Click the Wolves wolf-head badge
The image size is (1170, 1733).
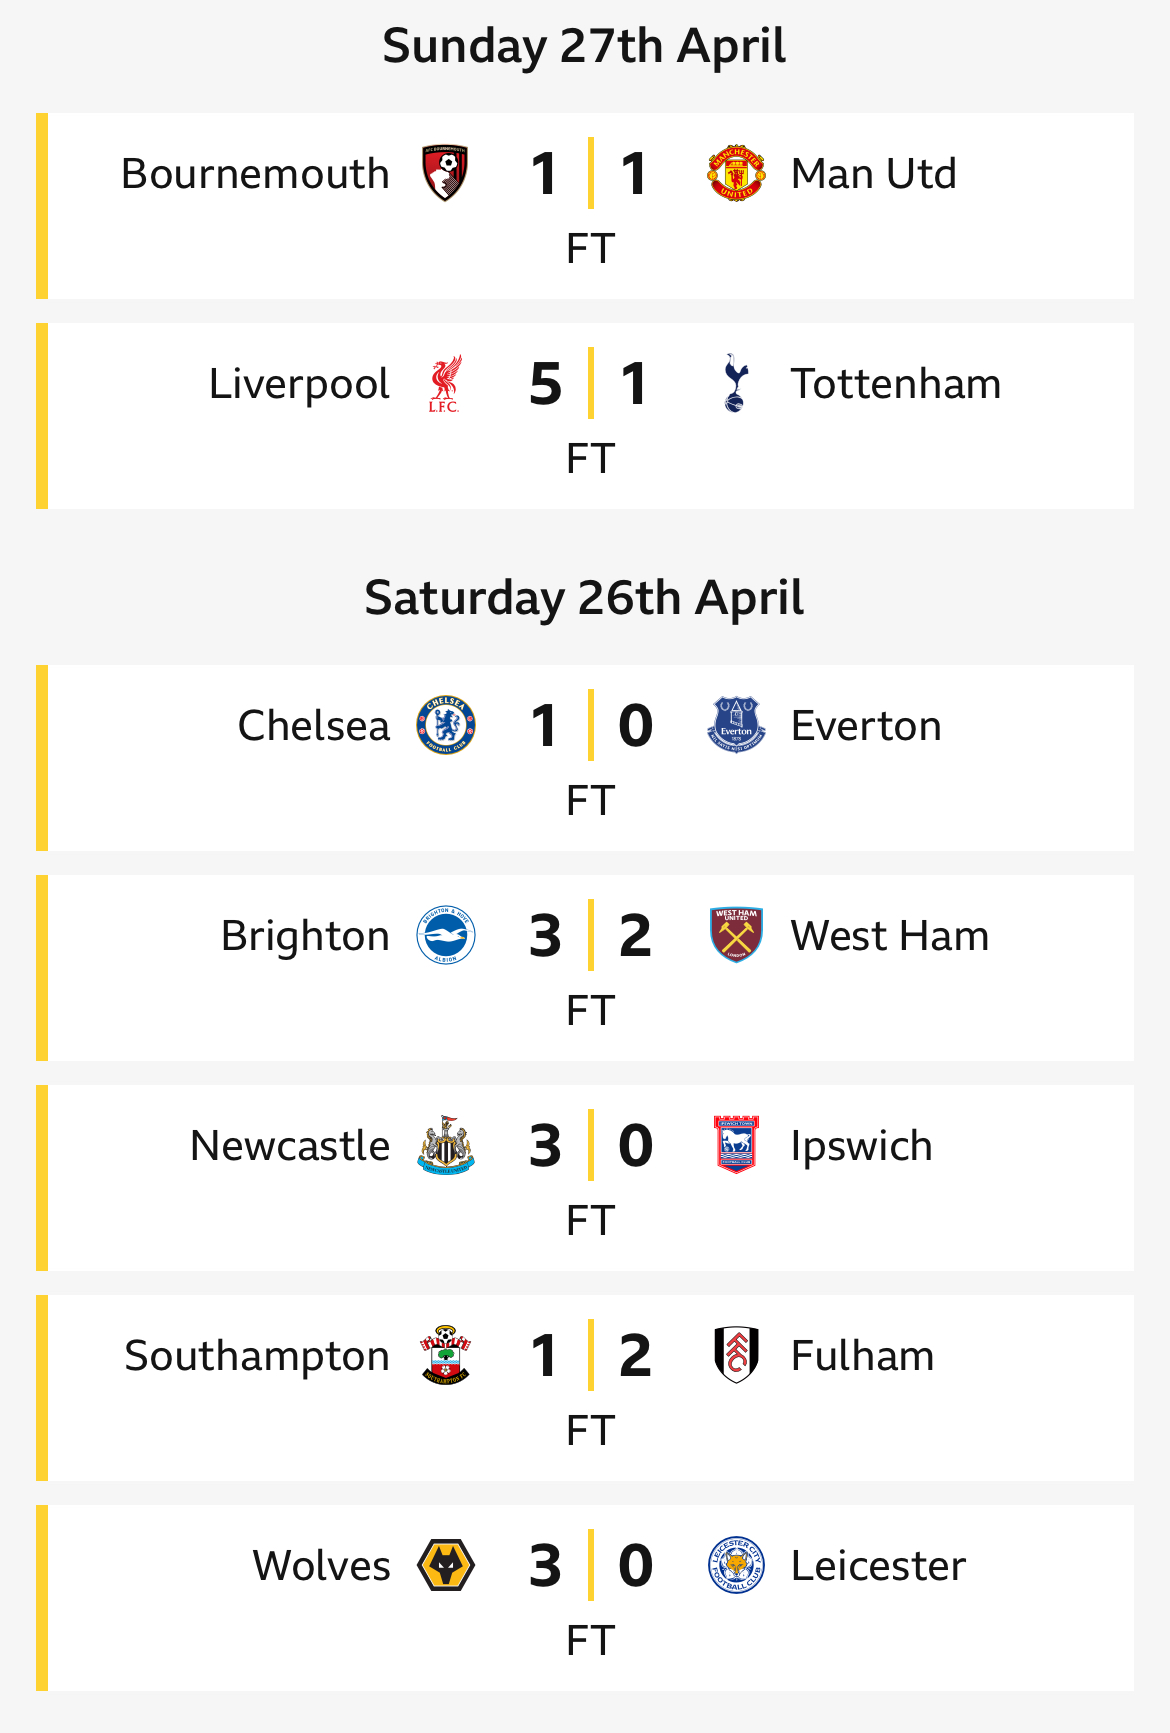click(x=446, y=1566)
